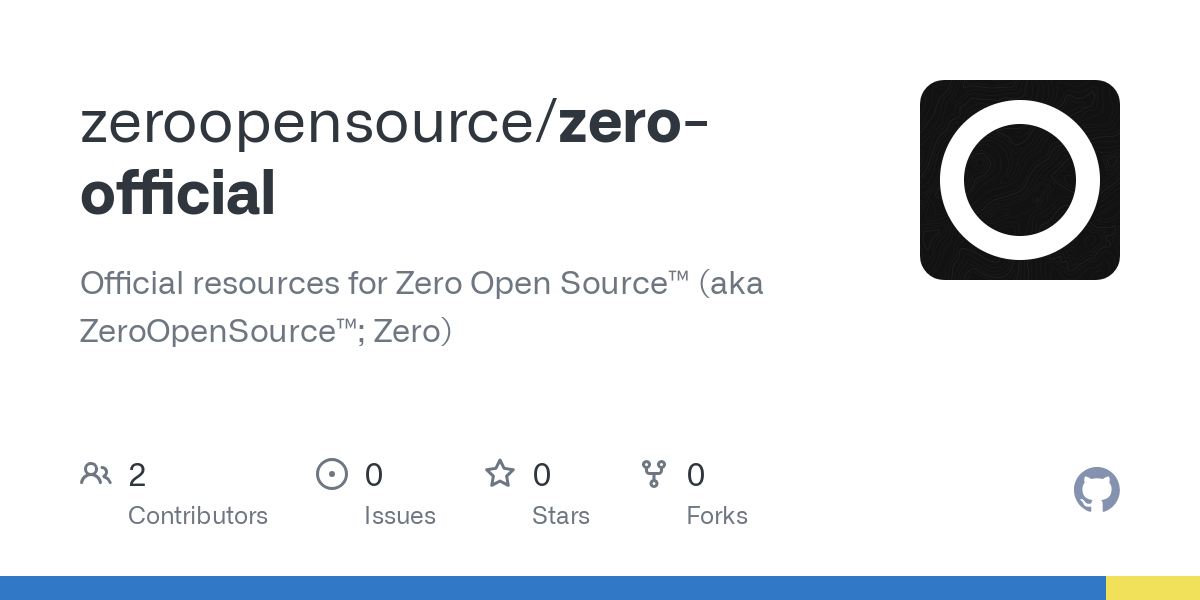This screenshot has width=1200, height=600.
Task: Click the GitHub Octocat logo icon
Action: [1096, 490]
